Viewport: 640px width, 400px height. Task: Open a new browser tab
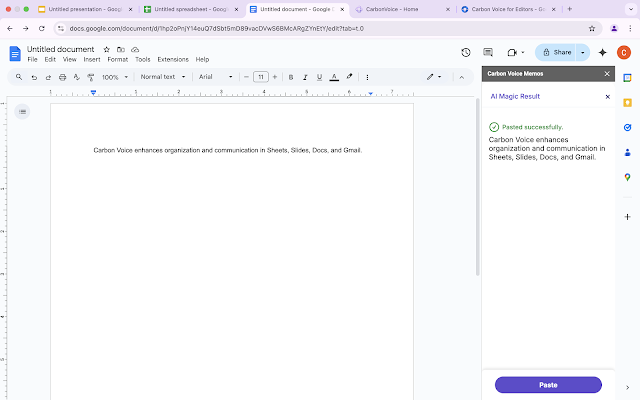click(569, 9)
